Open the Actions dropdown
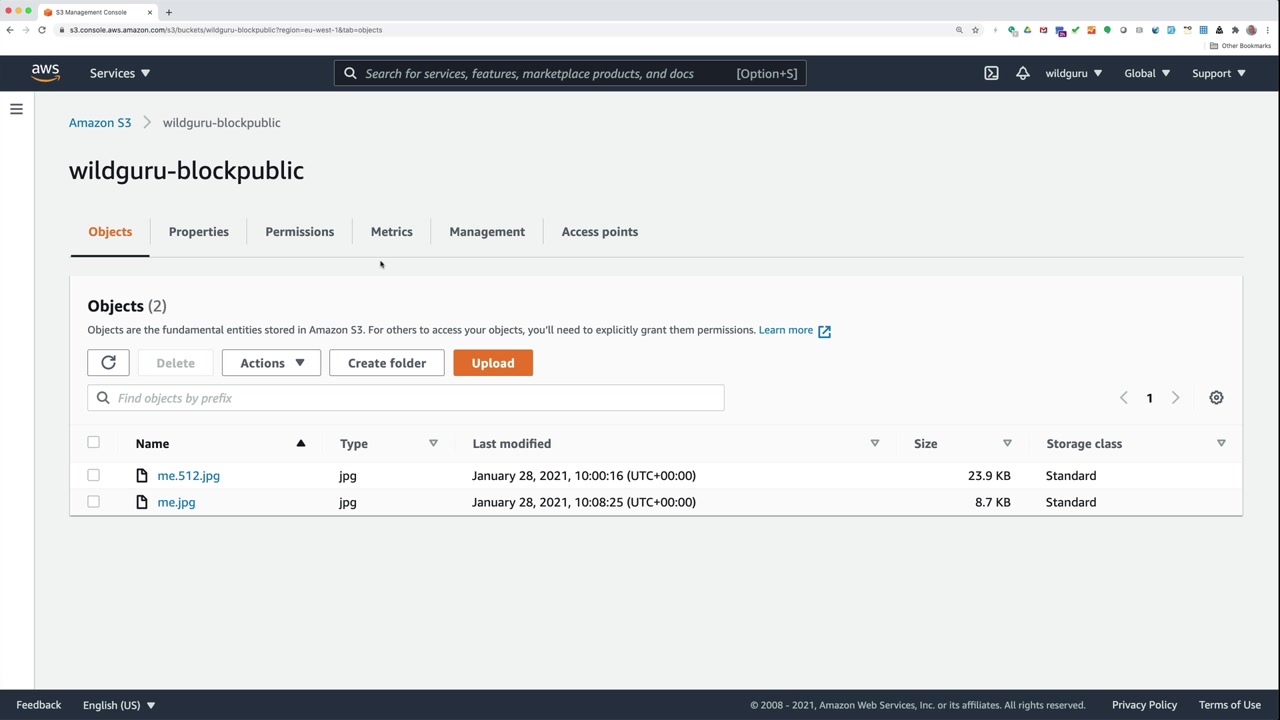The image size is (1280, 720). point(271,363)
